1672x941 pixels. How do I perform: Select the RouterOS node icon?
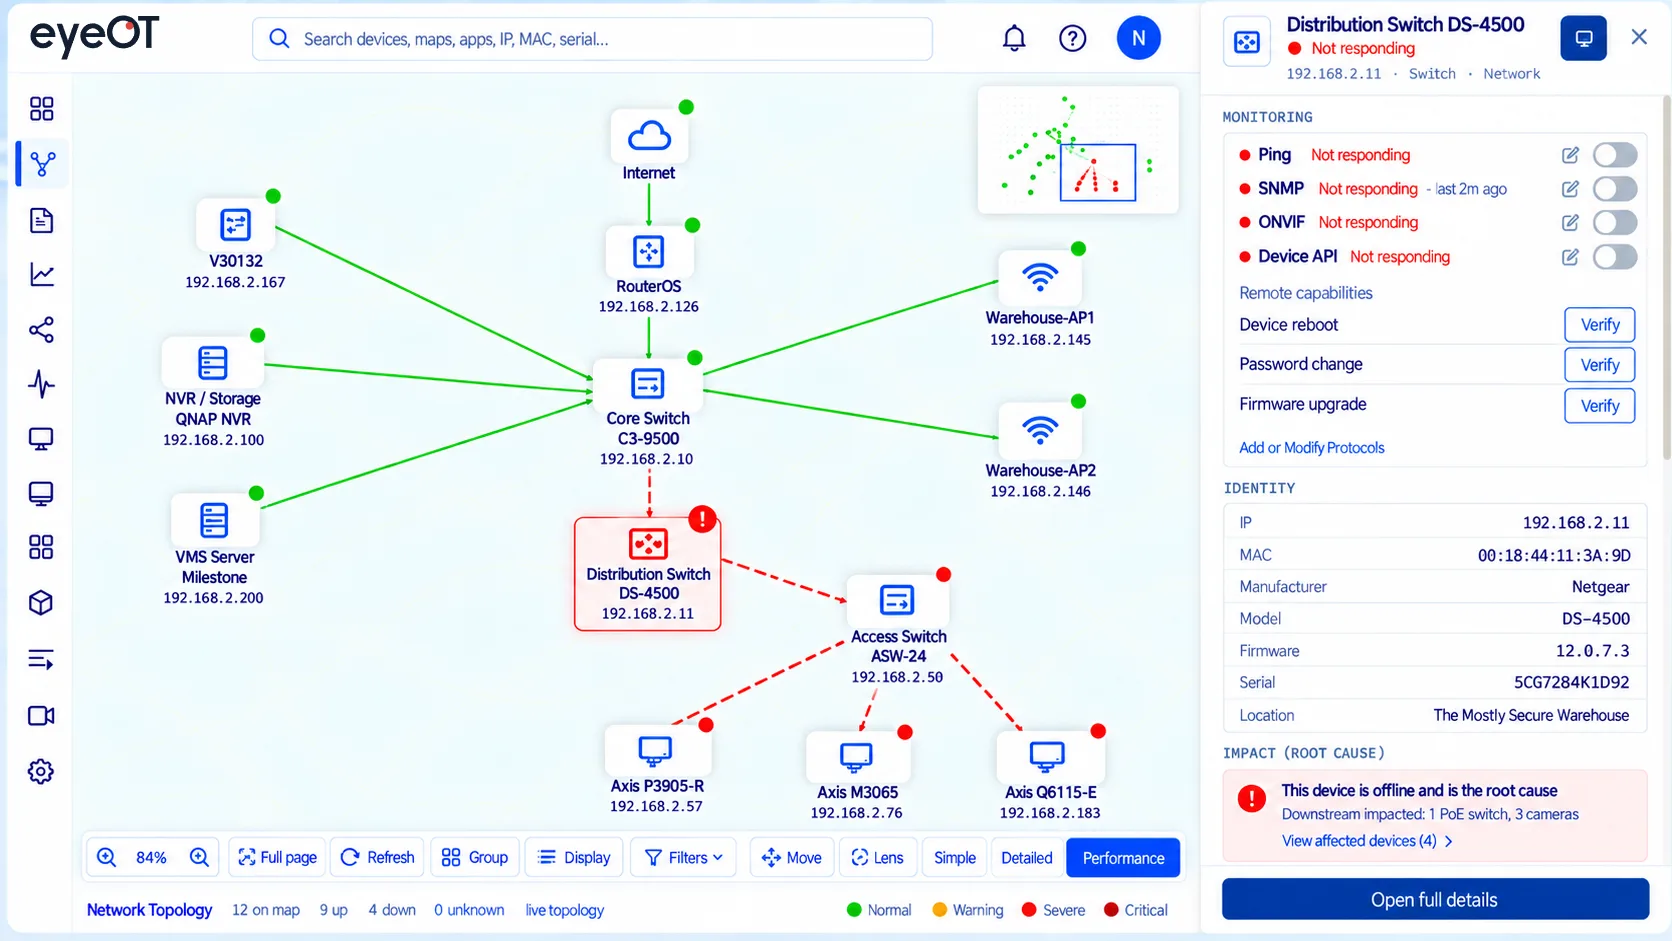pos(649,251)
